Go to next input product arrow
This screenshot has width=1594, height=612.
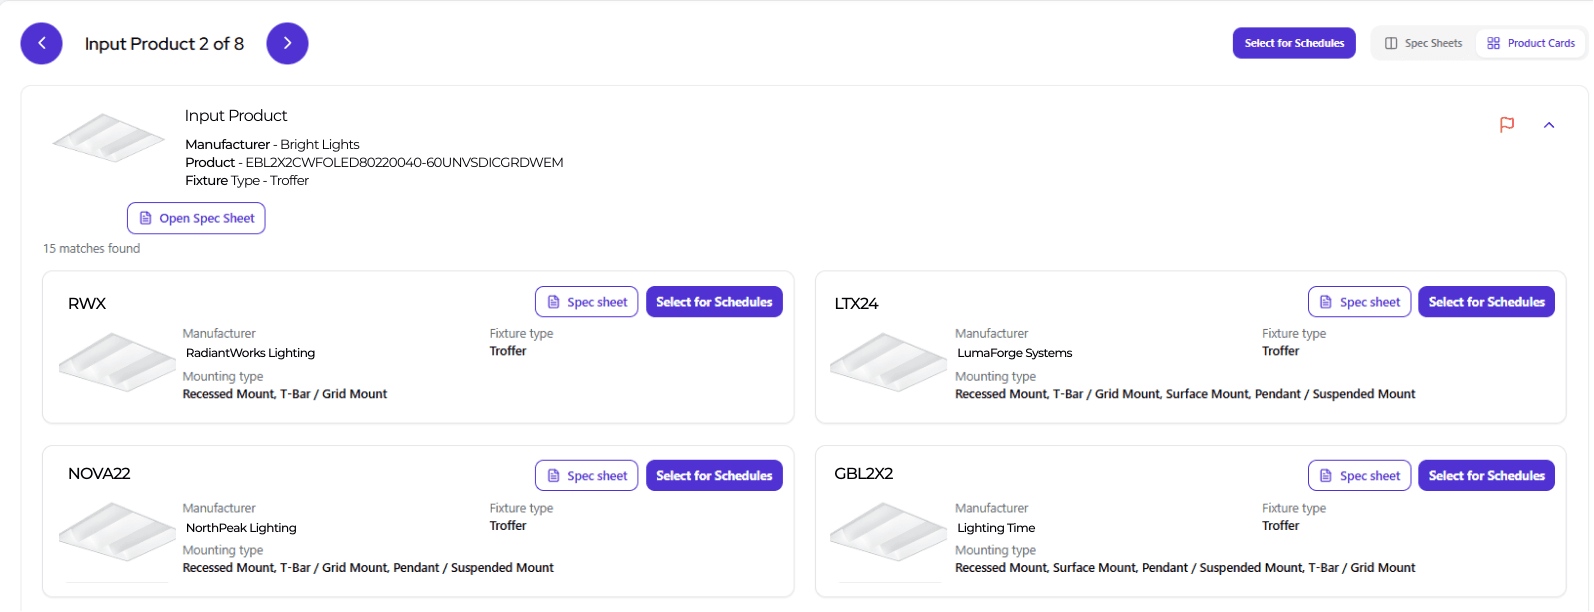coord(287,43)
